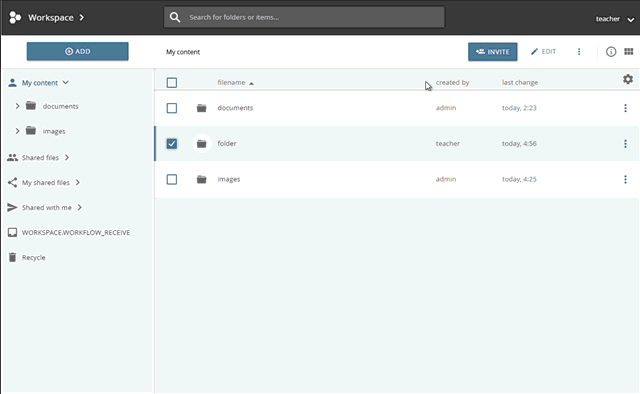Click the search magnifier icon
The width and height of the screenshot is (640, 394).
click(x=175, y=17)
